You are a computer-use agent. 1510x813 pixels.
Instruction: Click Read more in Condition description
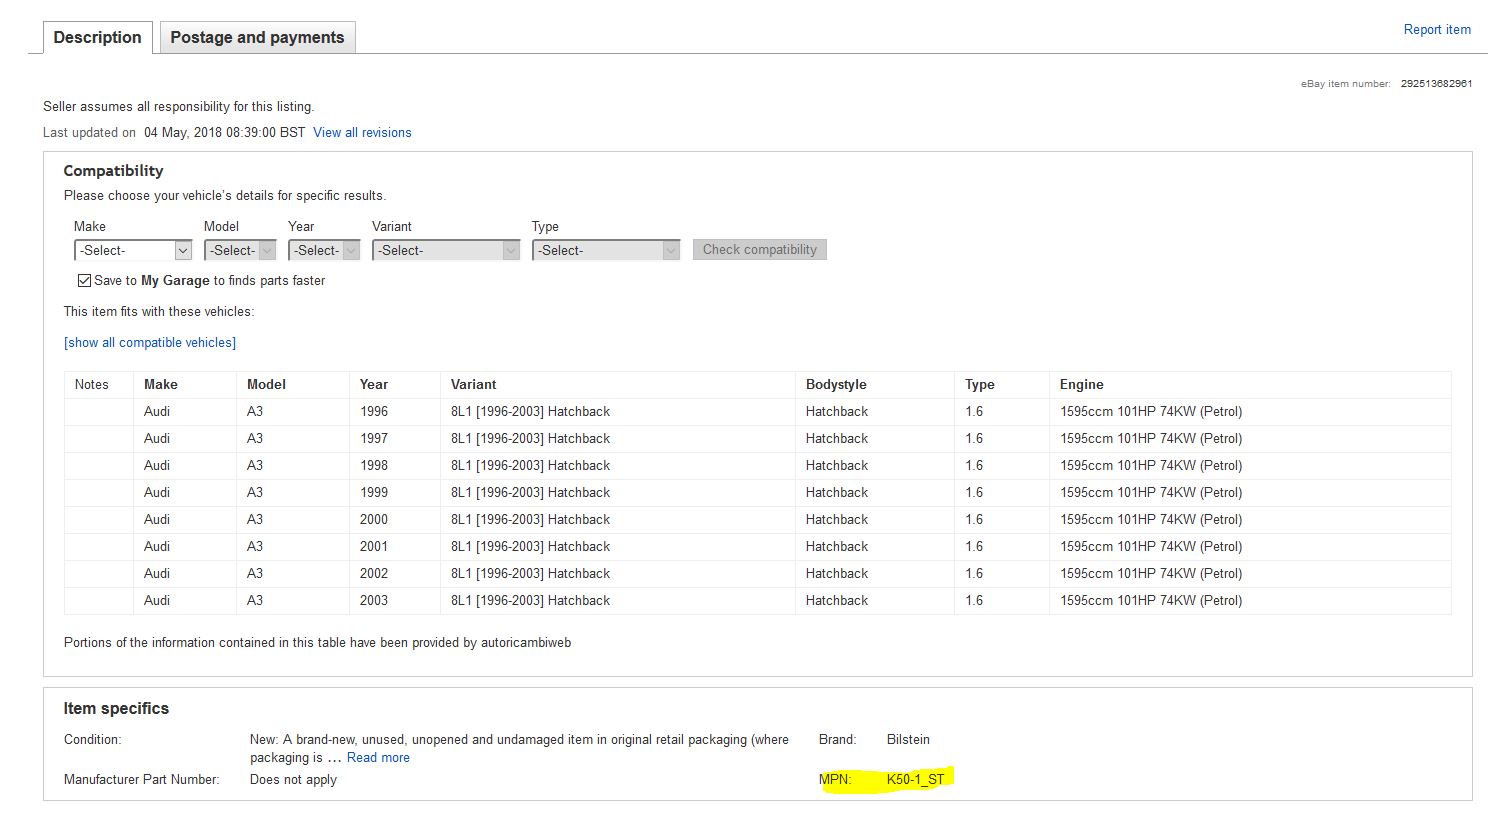tap(378, 758)
